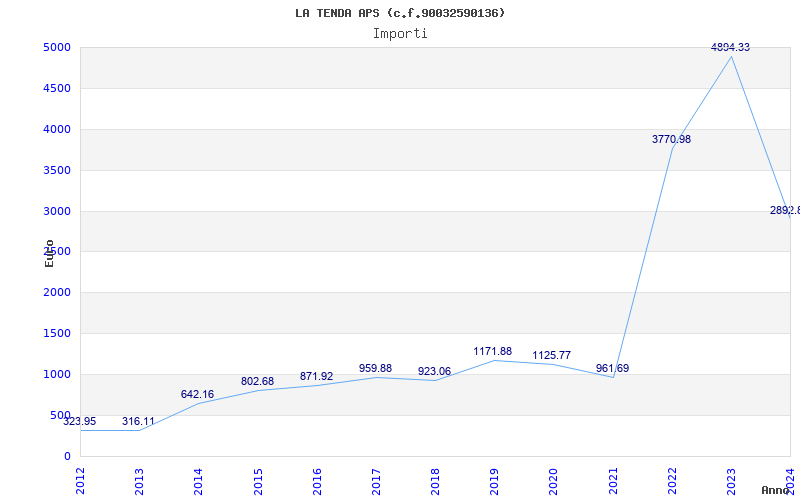The width and height of the screenshot is (800, 500).
Task: Select the 642.16 data label
Action: coord(197,394)
